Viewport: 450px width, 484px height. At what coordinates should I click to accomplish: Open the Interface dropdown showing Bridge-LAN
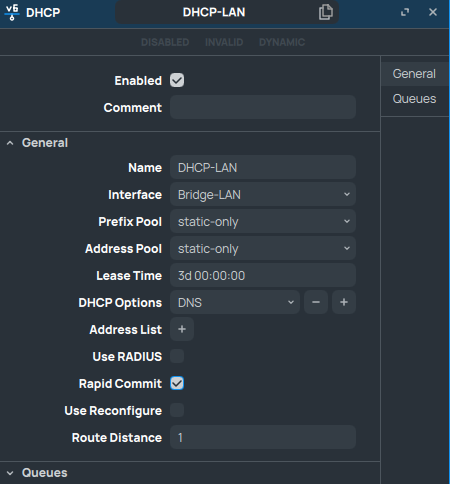pos(263,194)
